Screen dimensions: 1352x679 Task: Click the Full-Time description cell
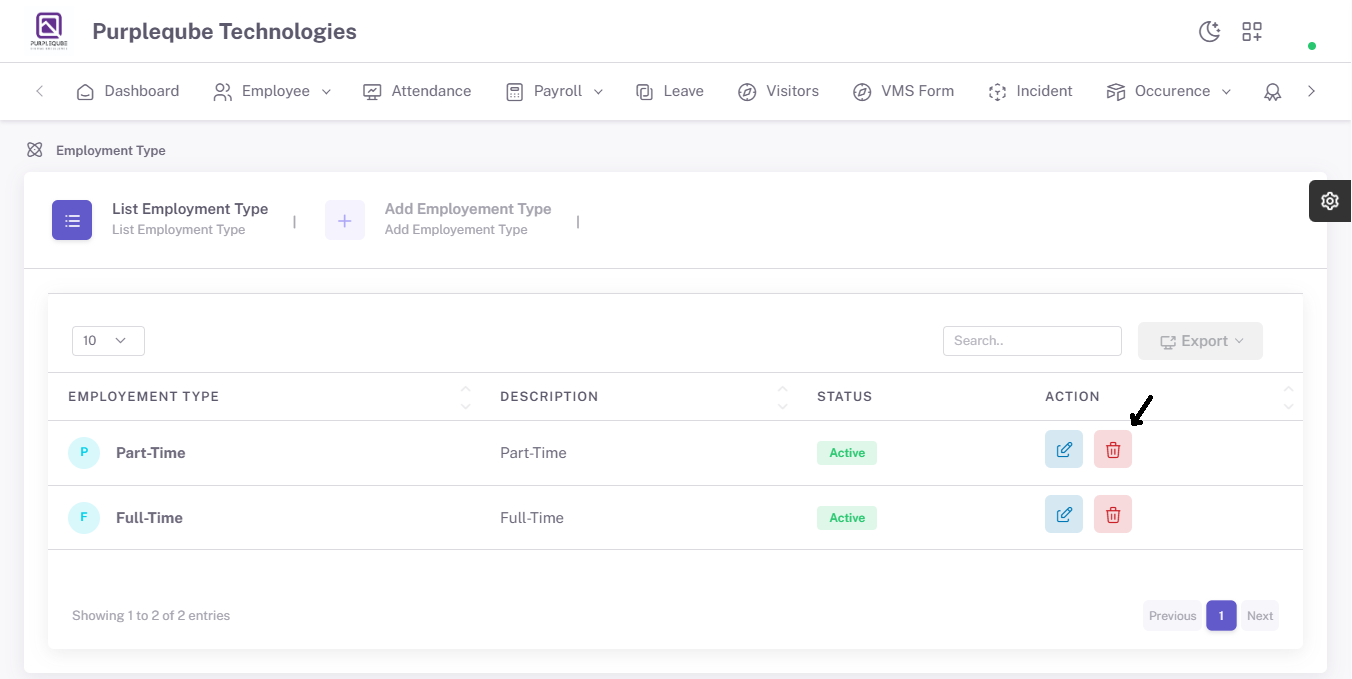tap(532, 518)
